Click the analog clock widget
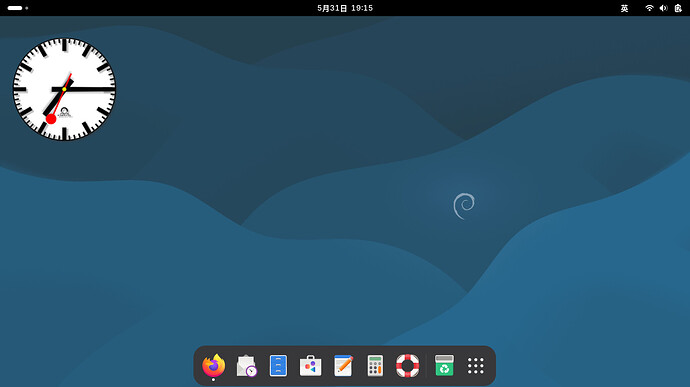 click(64, 89)
